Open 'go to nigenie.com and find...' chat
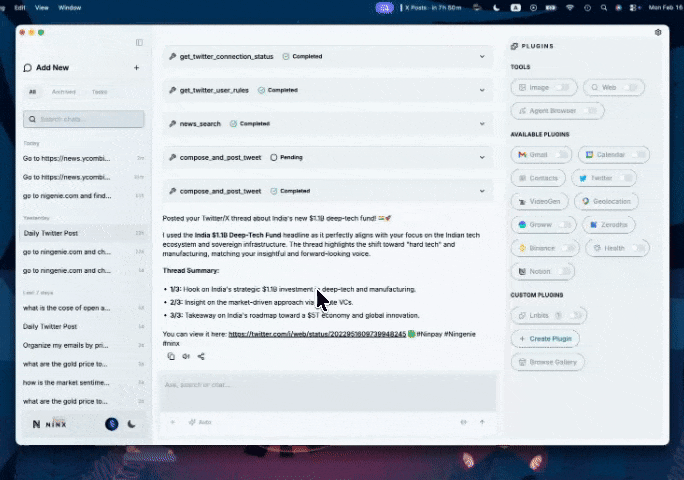This screenshot has width=684, height=480. pyautogui.click(x=84, y=195)
